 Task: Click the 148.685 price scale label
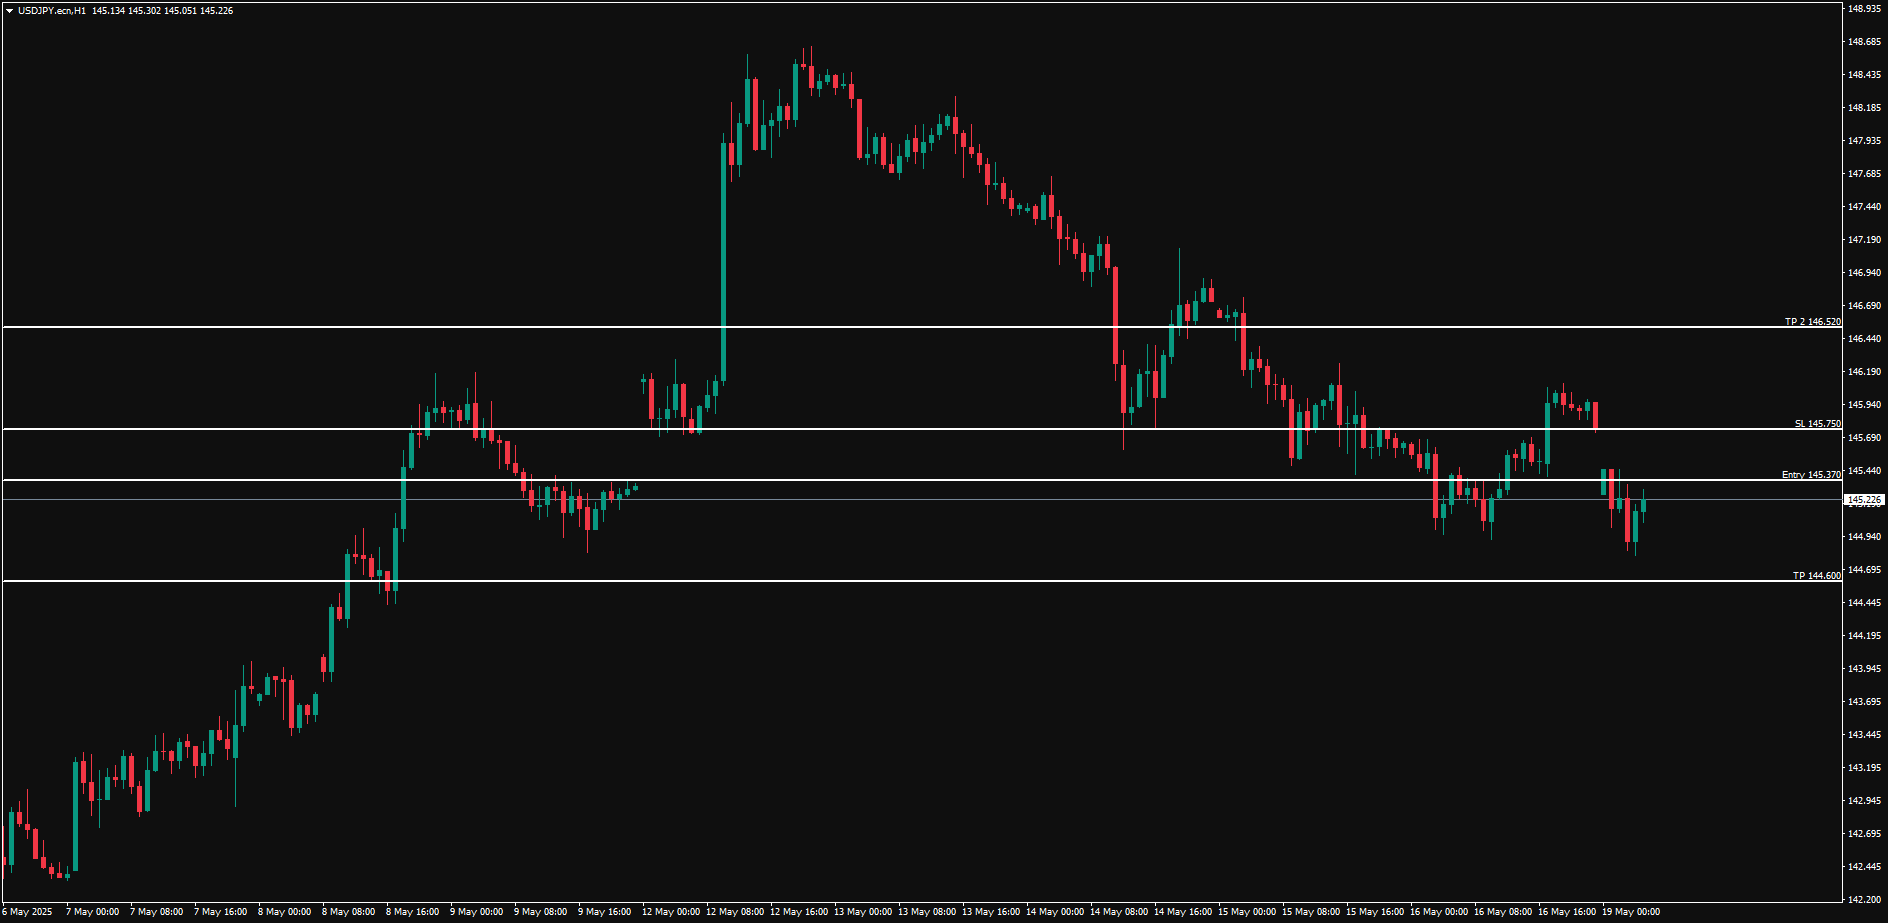1864,42
